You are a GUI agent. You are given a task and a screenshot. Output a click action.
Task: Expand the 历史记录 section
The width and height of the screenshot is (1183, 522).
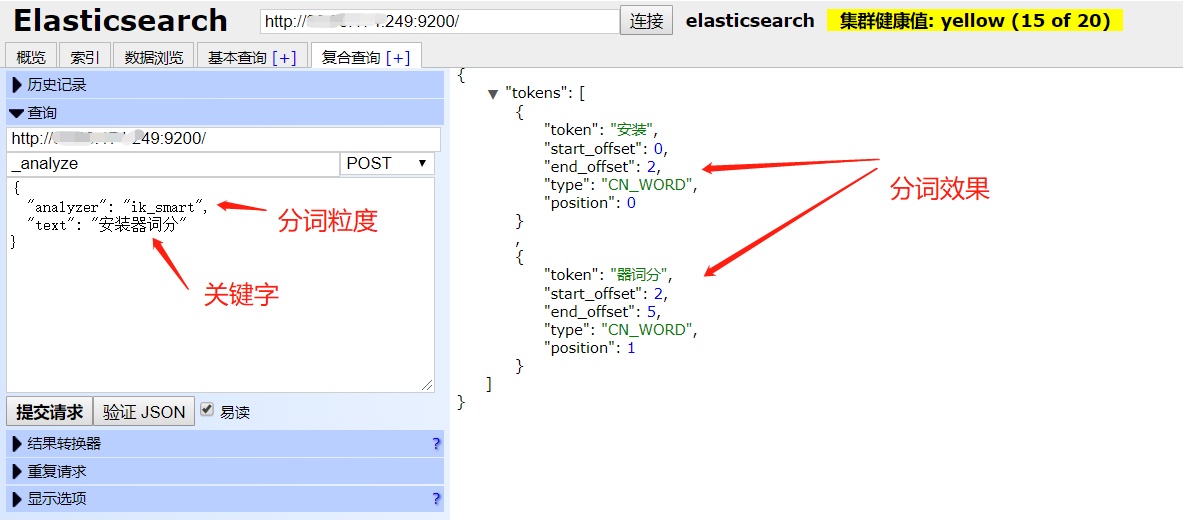click(x=225, y=85)
